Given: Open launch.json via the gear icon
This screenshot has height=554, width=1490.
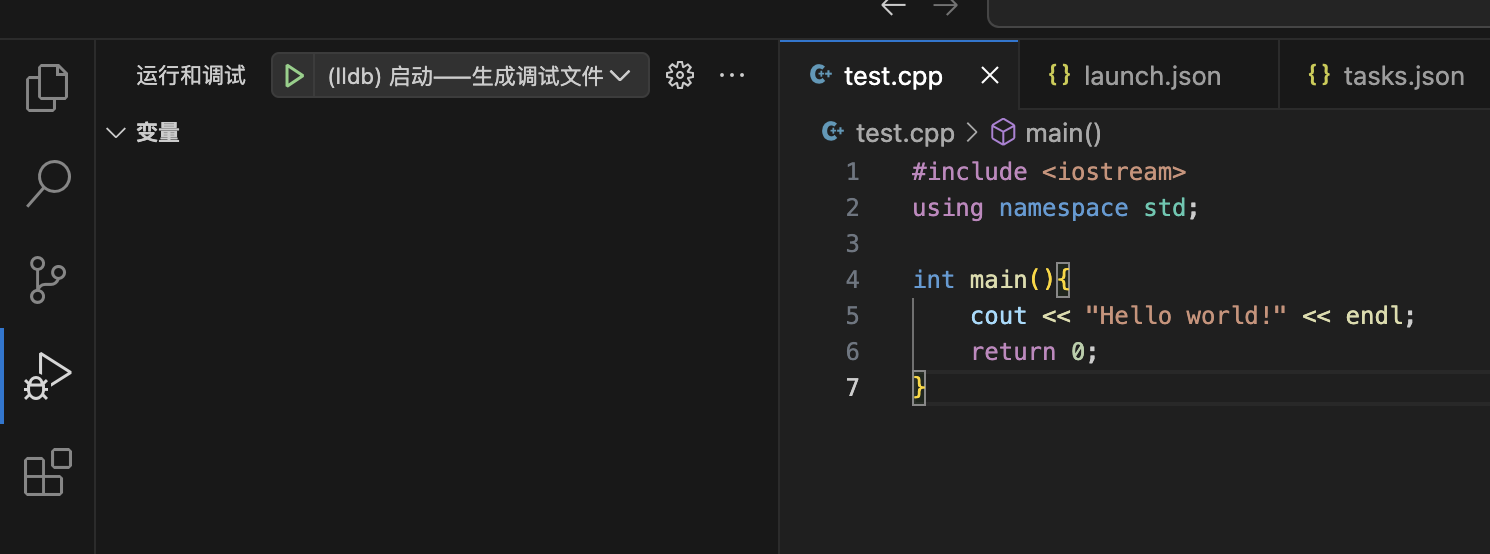Looking at the screenshot, I should pyautogui.click(x=680, y=76).
